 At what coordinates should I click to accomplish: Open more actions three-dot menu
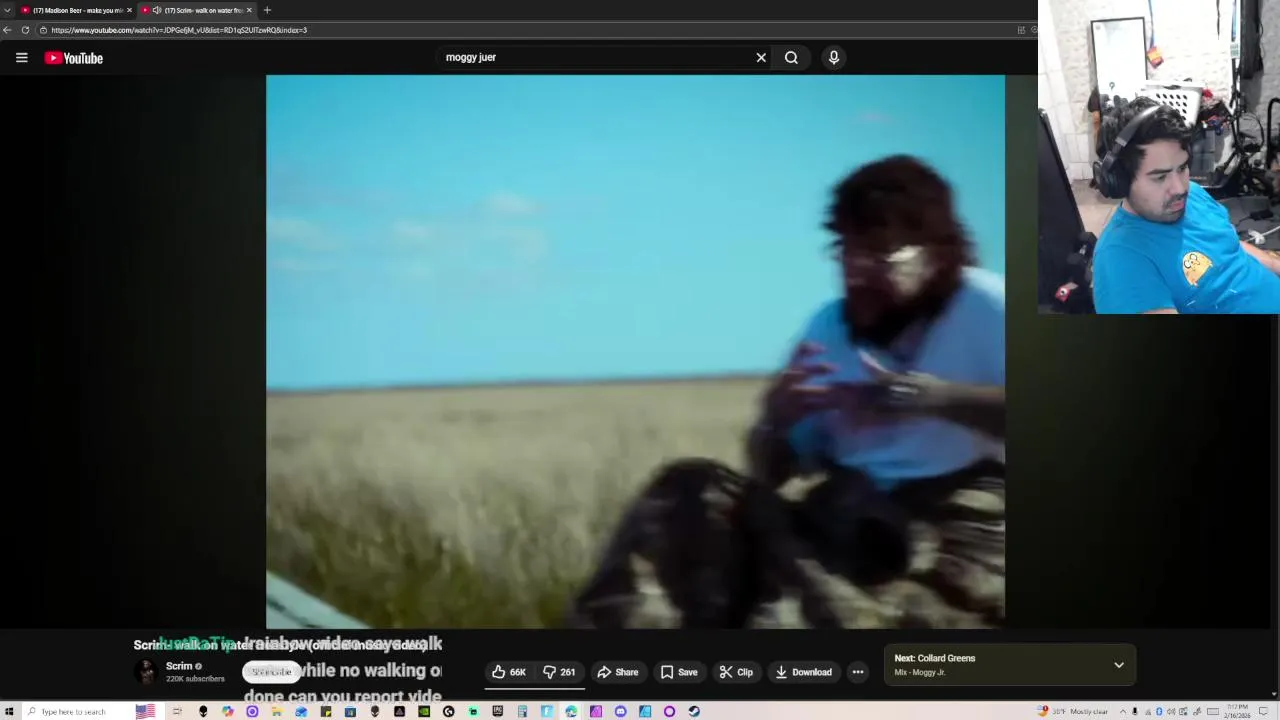(858, 672)
